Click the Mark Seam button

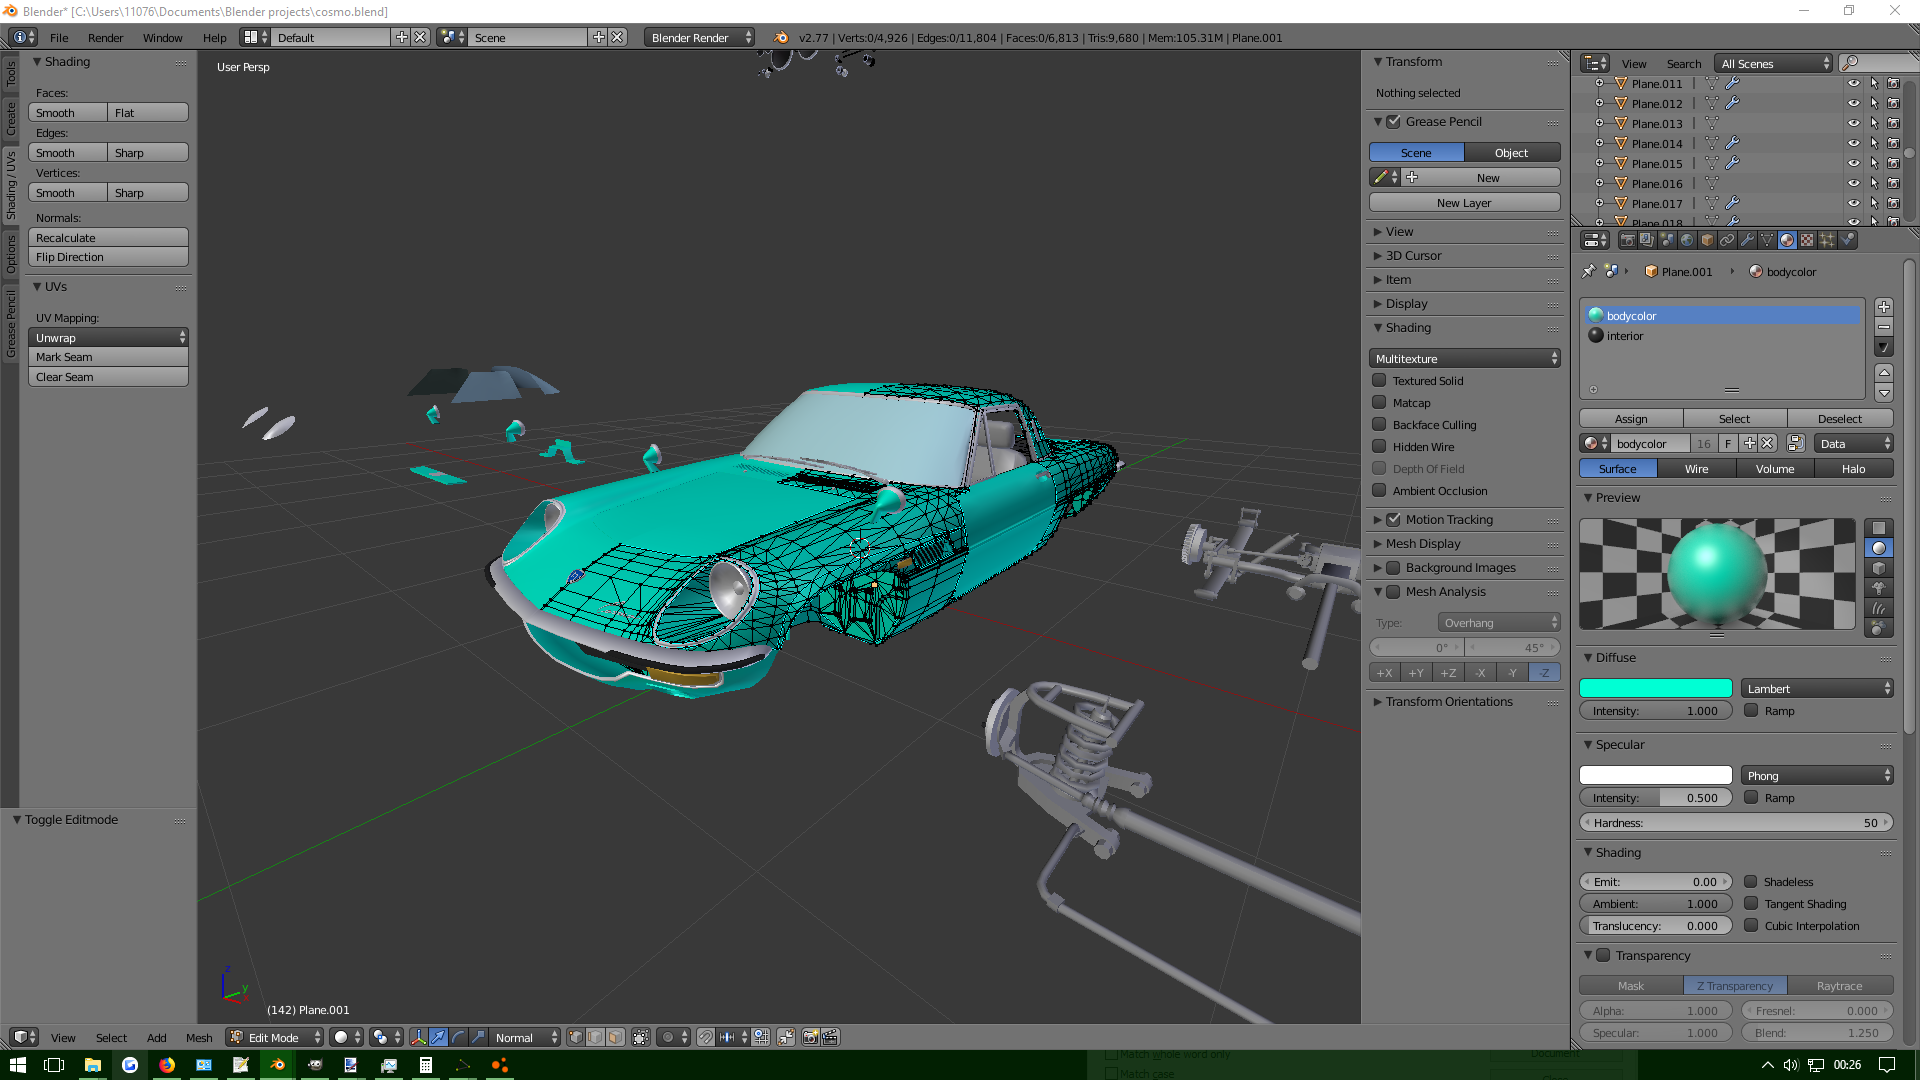(x=108, y=357)
